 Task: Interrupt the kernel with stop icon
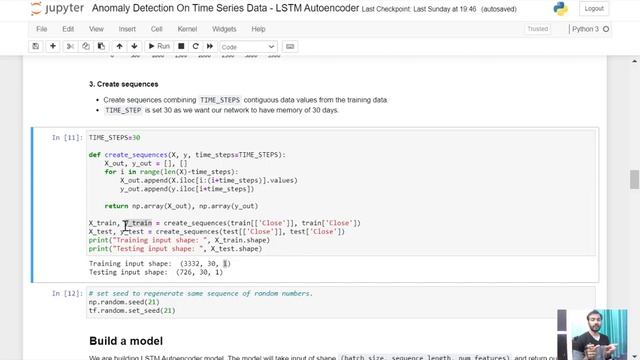click(181, 47)
